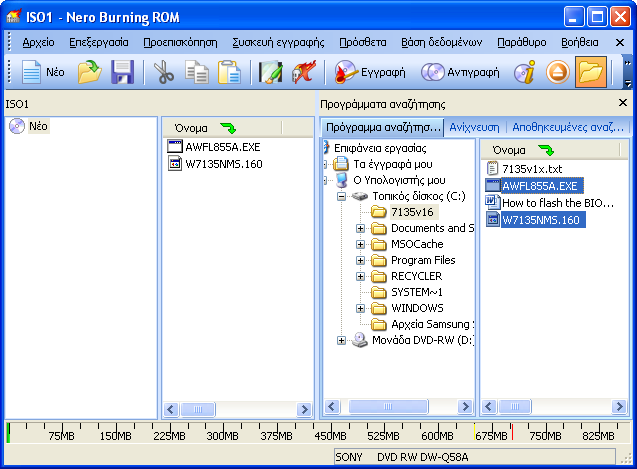Click the Αντιγραφή copy disc icon

tap(433, 72)
